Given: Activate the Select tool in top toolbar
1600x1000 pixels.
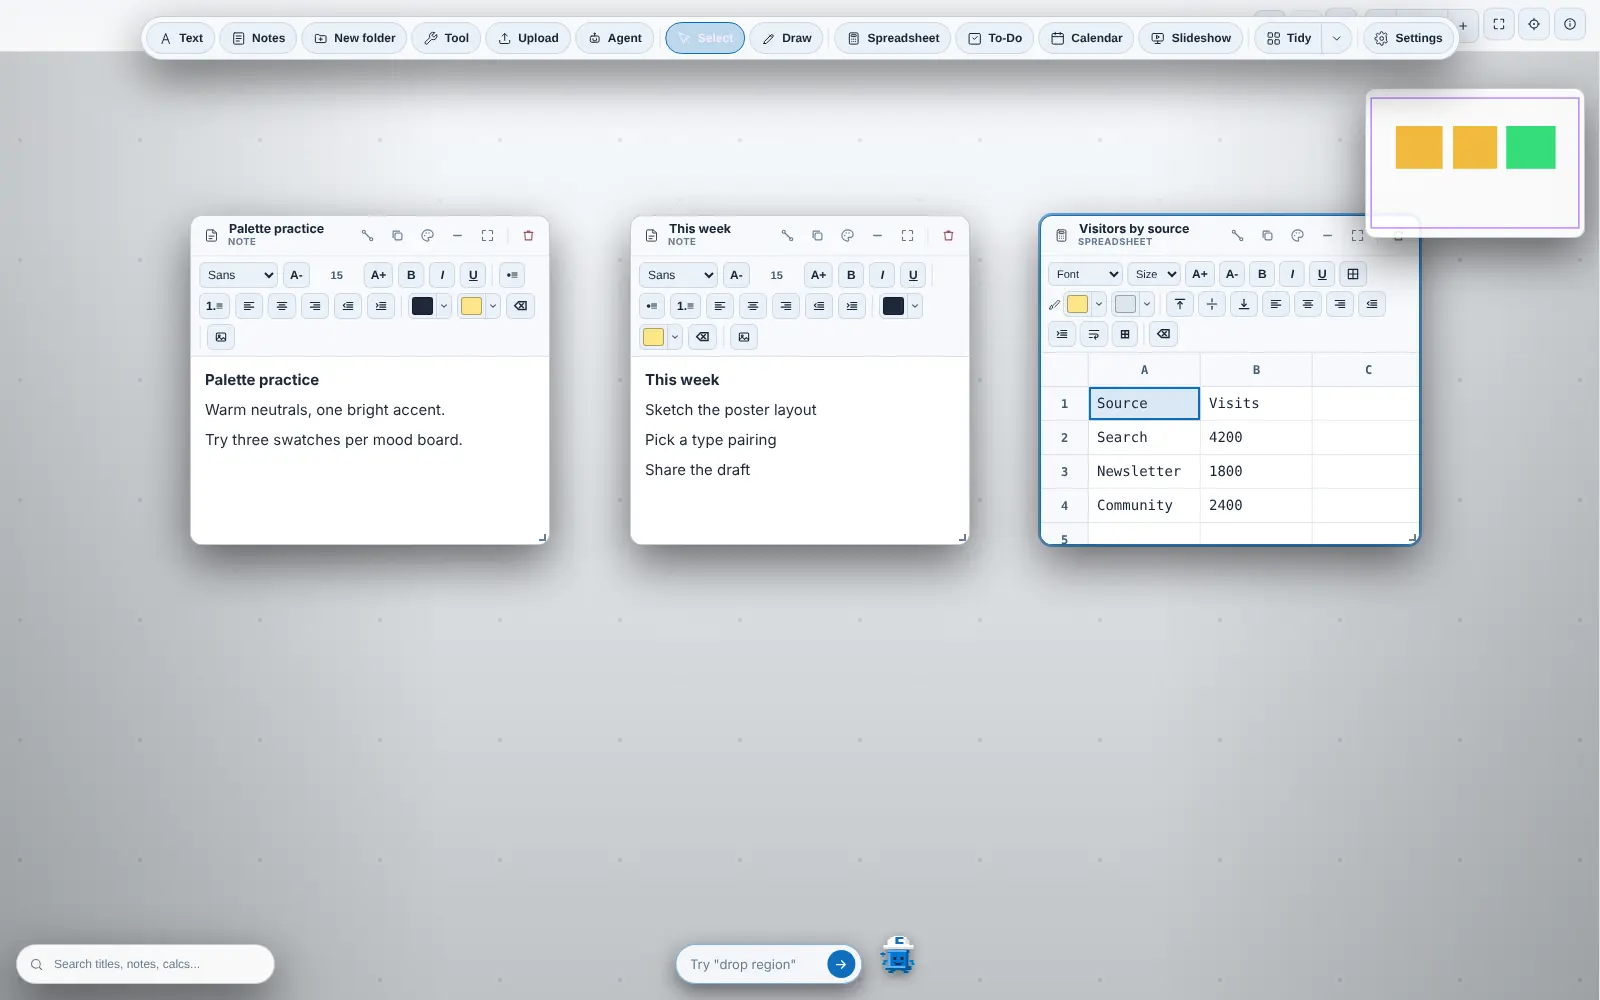Looking at the screenshot, I should click(x=705, y=38).
